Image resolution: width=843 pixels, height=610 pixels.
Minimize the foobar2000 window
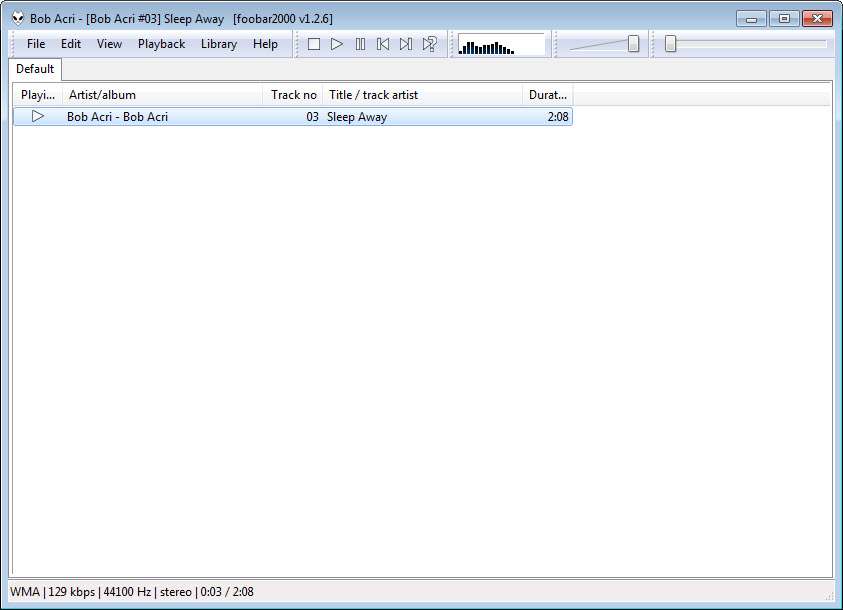coord(752,19)
